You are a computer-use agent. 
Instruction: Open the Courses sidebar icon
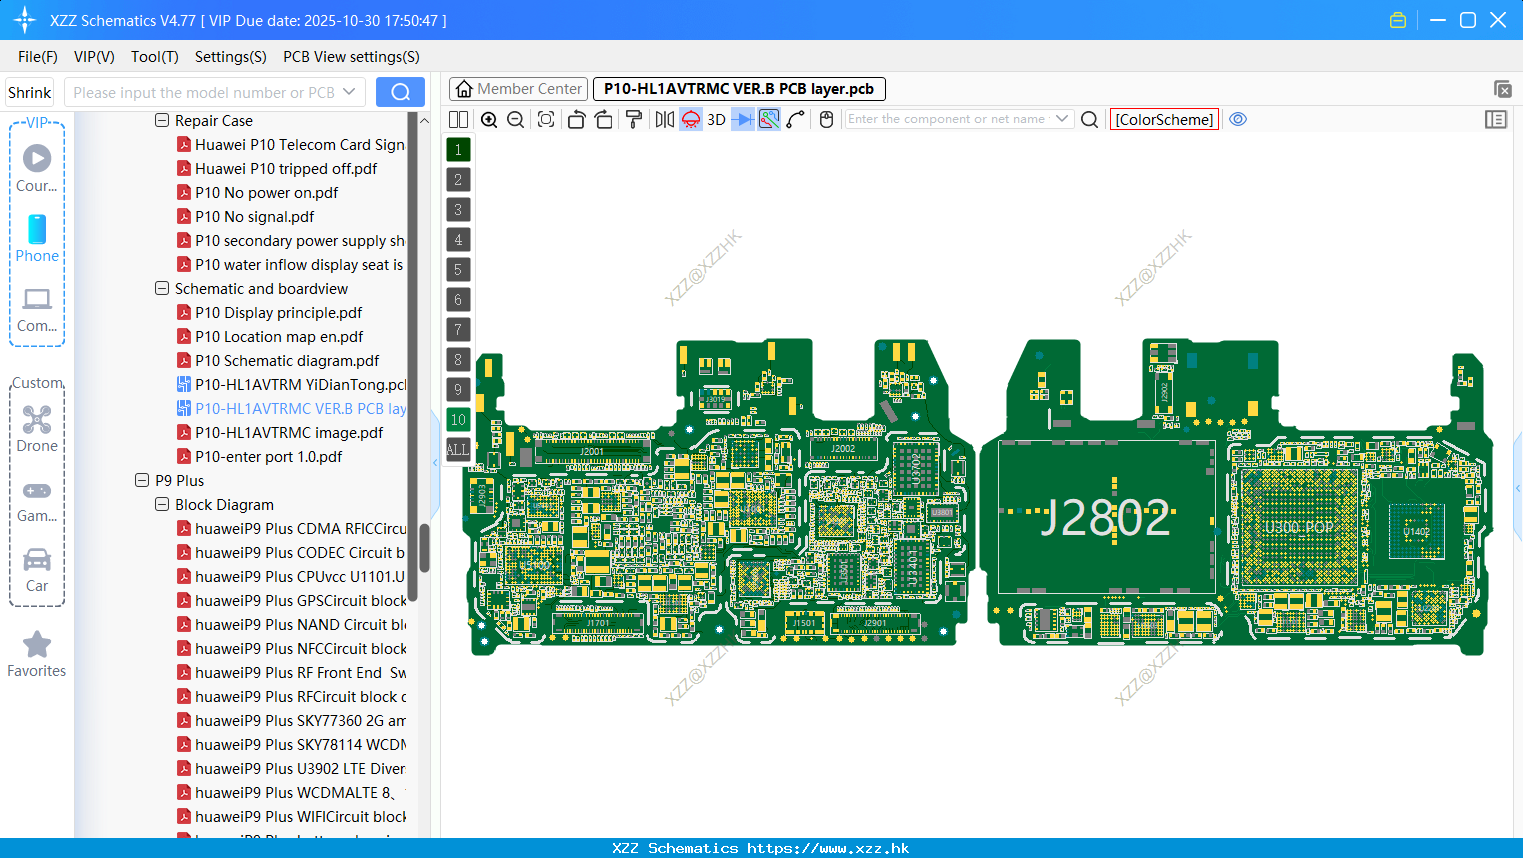(x=37, y=169)
